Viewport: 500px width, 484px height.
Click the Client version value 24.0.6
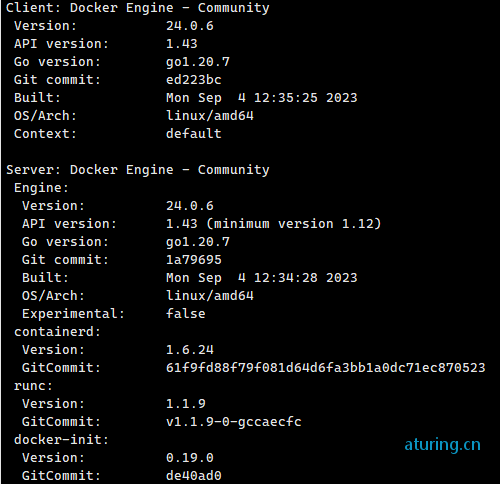[x=190, y=26]
